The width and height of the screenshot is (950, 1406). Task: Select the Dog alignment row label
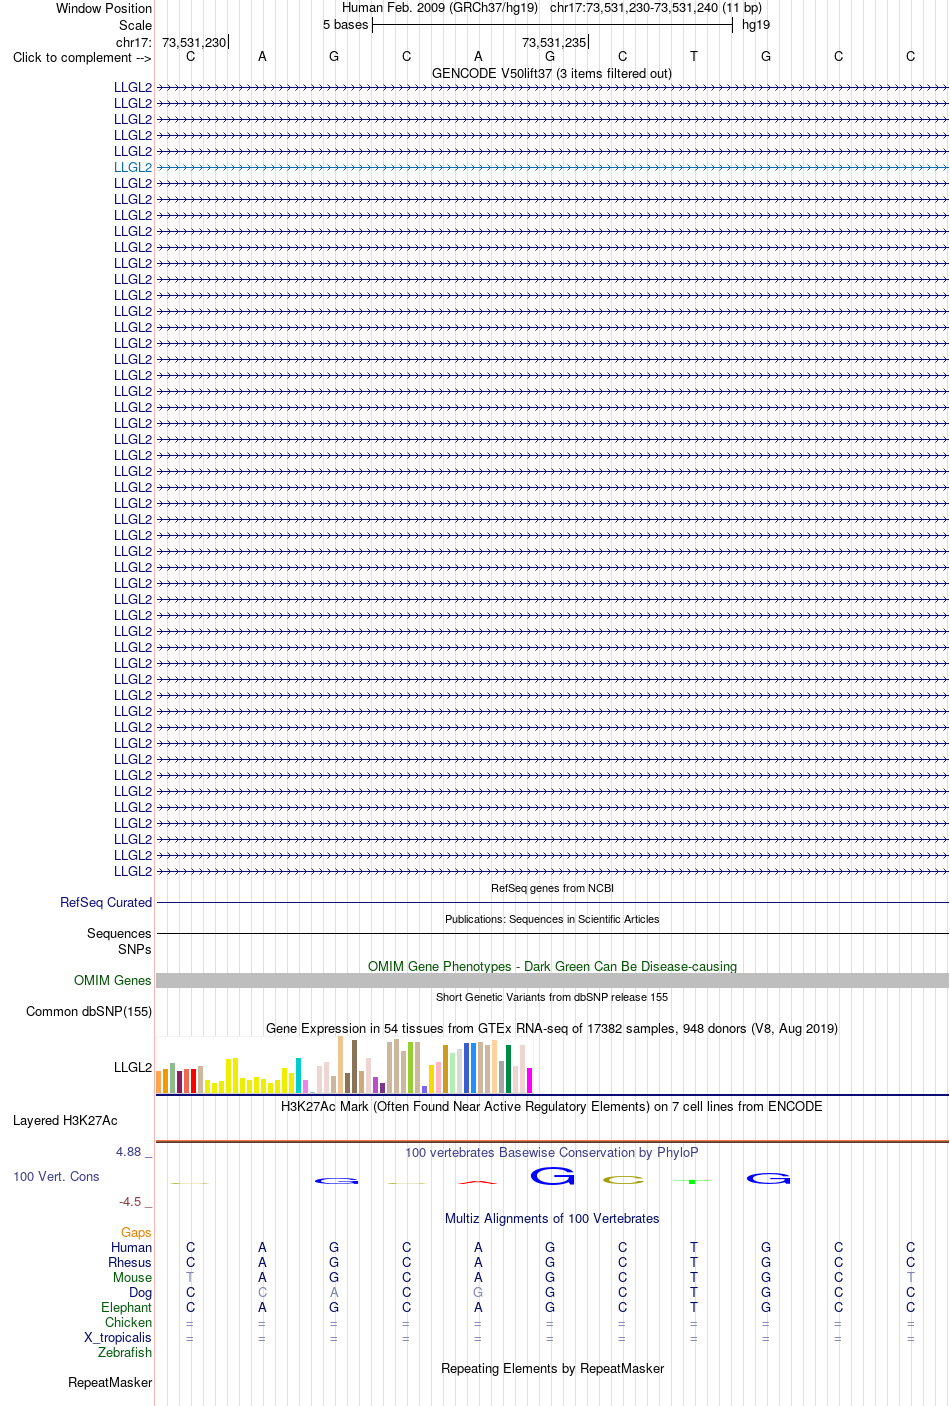(x=140, y=1292)
